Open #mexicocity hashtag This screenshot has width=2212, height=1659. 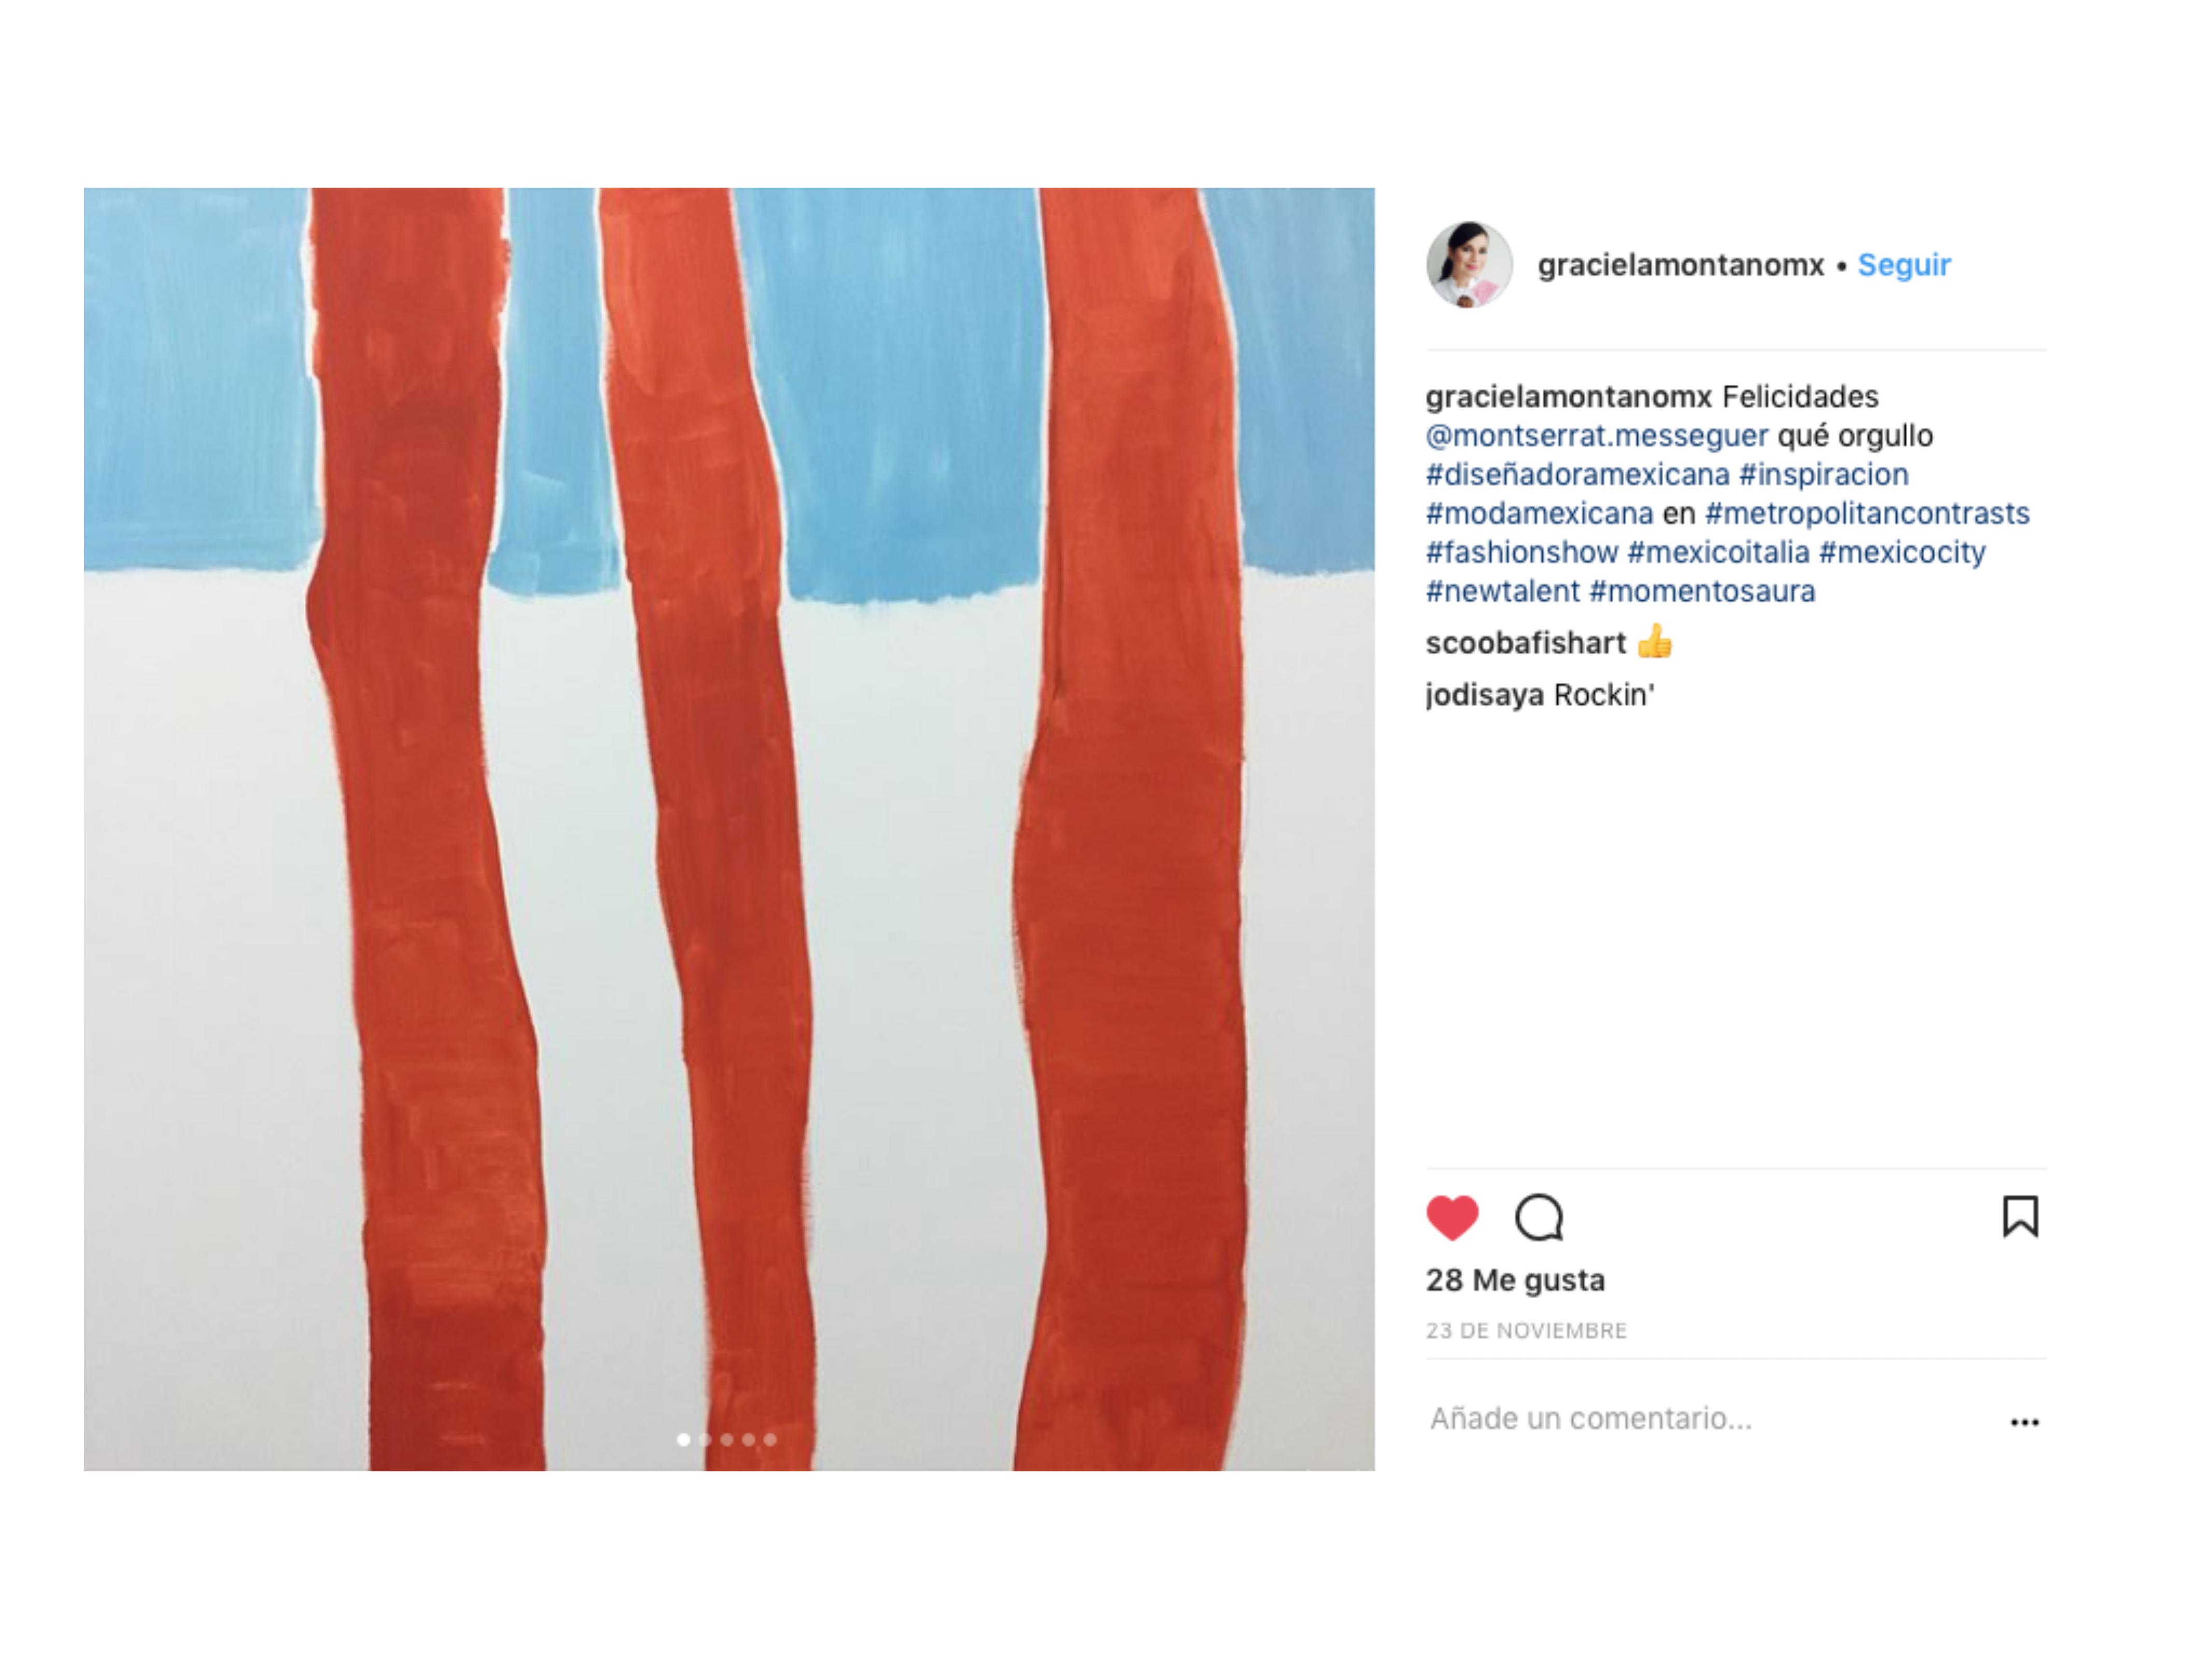click(1902, 552)
